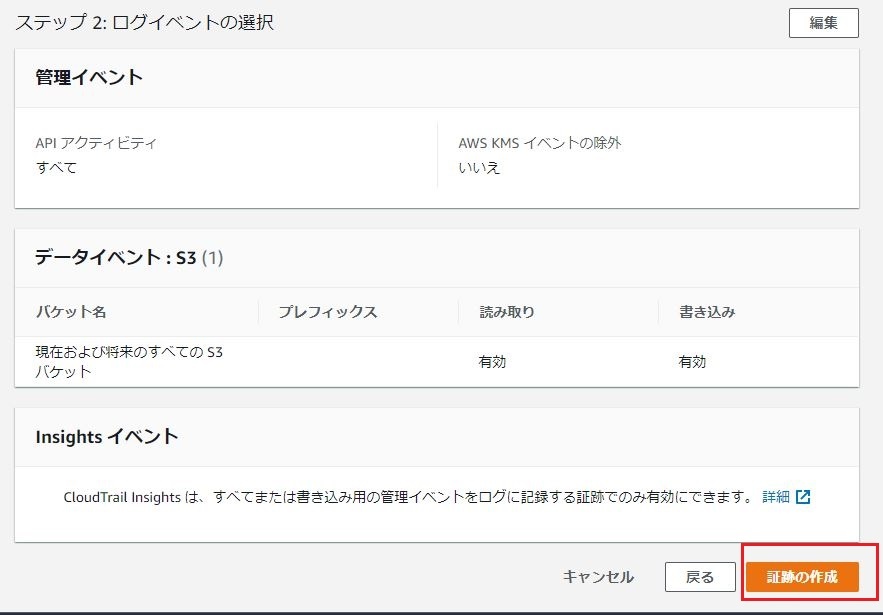Select the 現在および将来のすべての S3 バケット cell
The height and width of the screenshot is (615, 883).
point(129,362)
